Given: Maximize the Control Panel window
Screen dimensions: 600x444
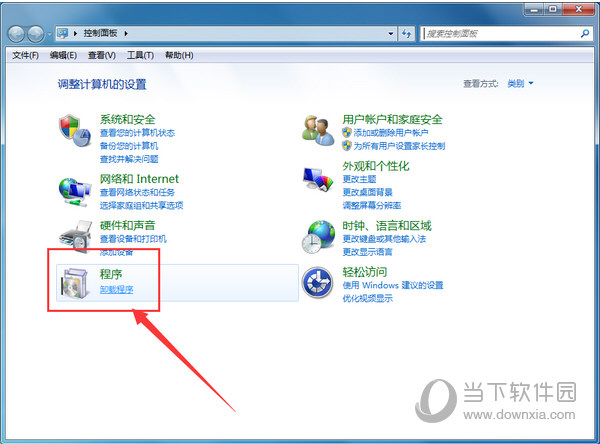Looking at the screenshot, I should (x=553, y=9).
